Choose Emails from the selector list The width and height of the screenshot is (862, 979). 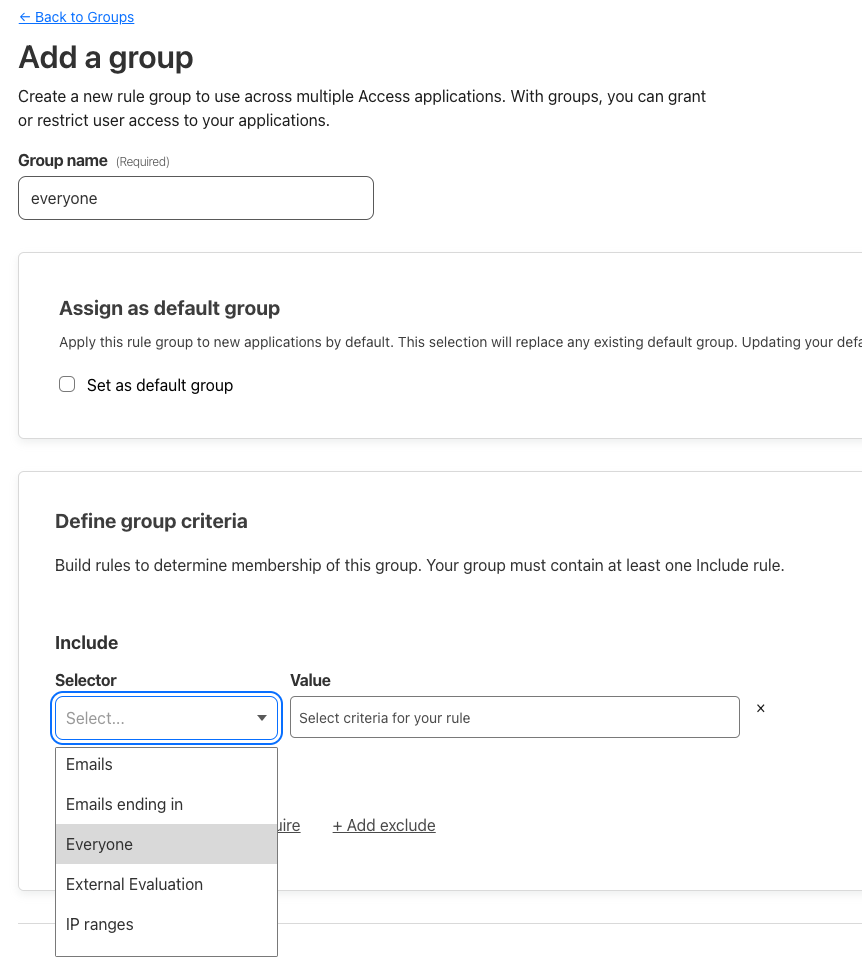[90, 764]
